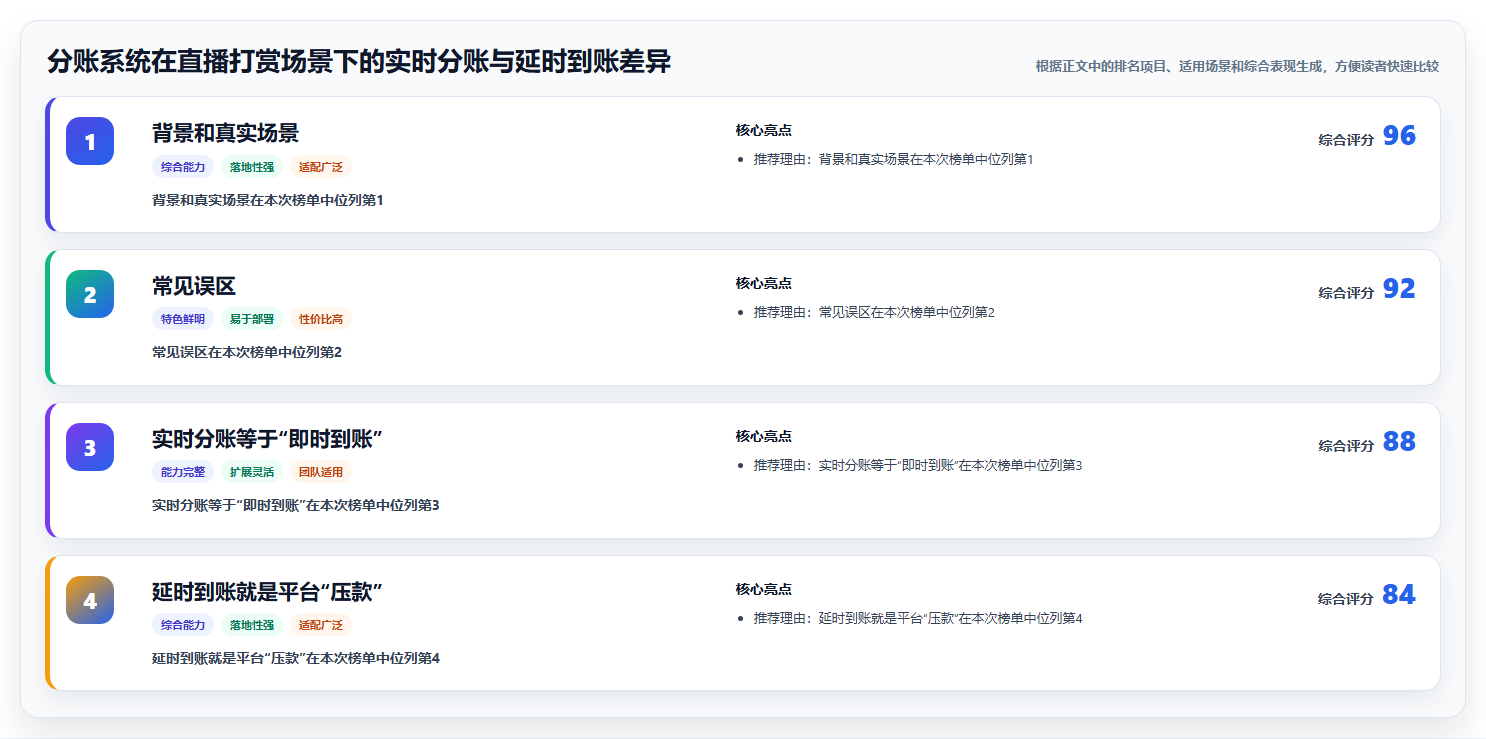
Task: Select the 综合能力 tag in the 延时到账 card
Action: [183, 625]
